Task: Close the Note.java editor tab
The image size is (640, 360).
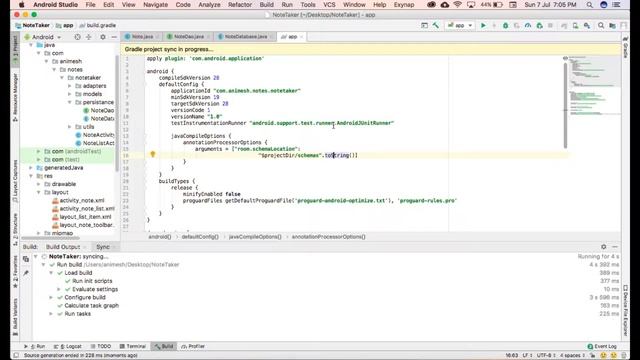Action: click(x=158, y=37)
